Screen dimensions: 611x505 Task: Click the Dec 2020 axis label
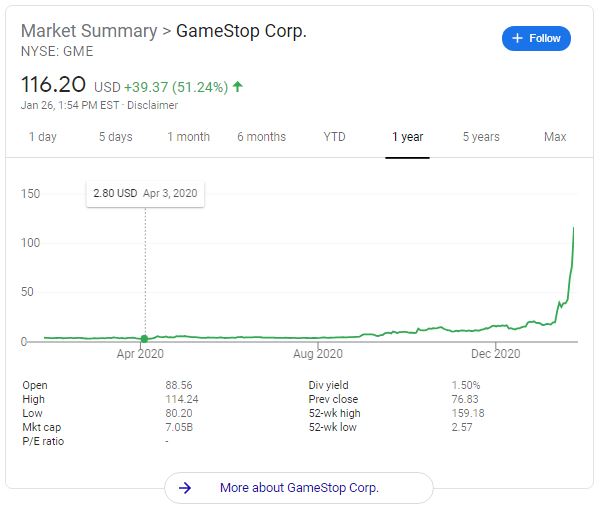coord(495,354)
